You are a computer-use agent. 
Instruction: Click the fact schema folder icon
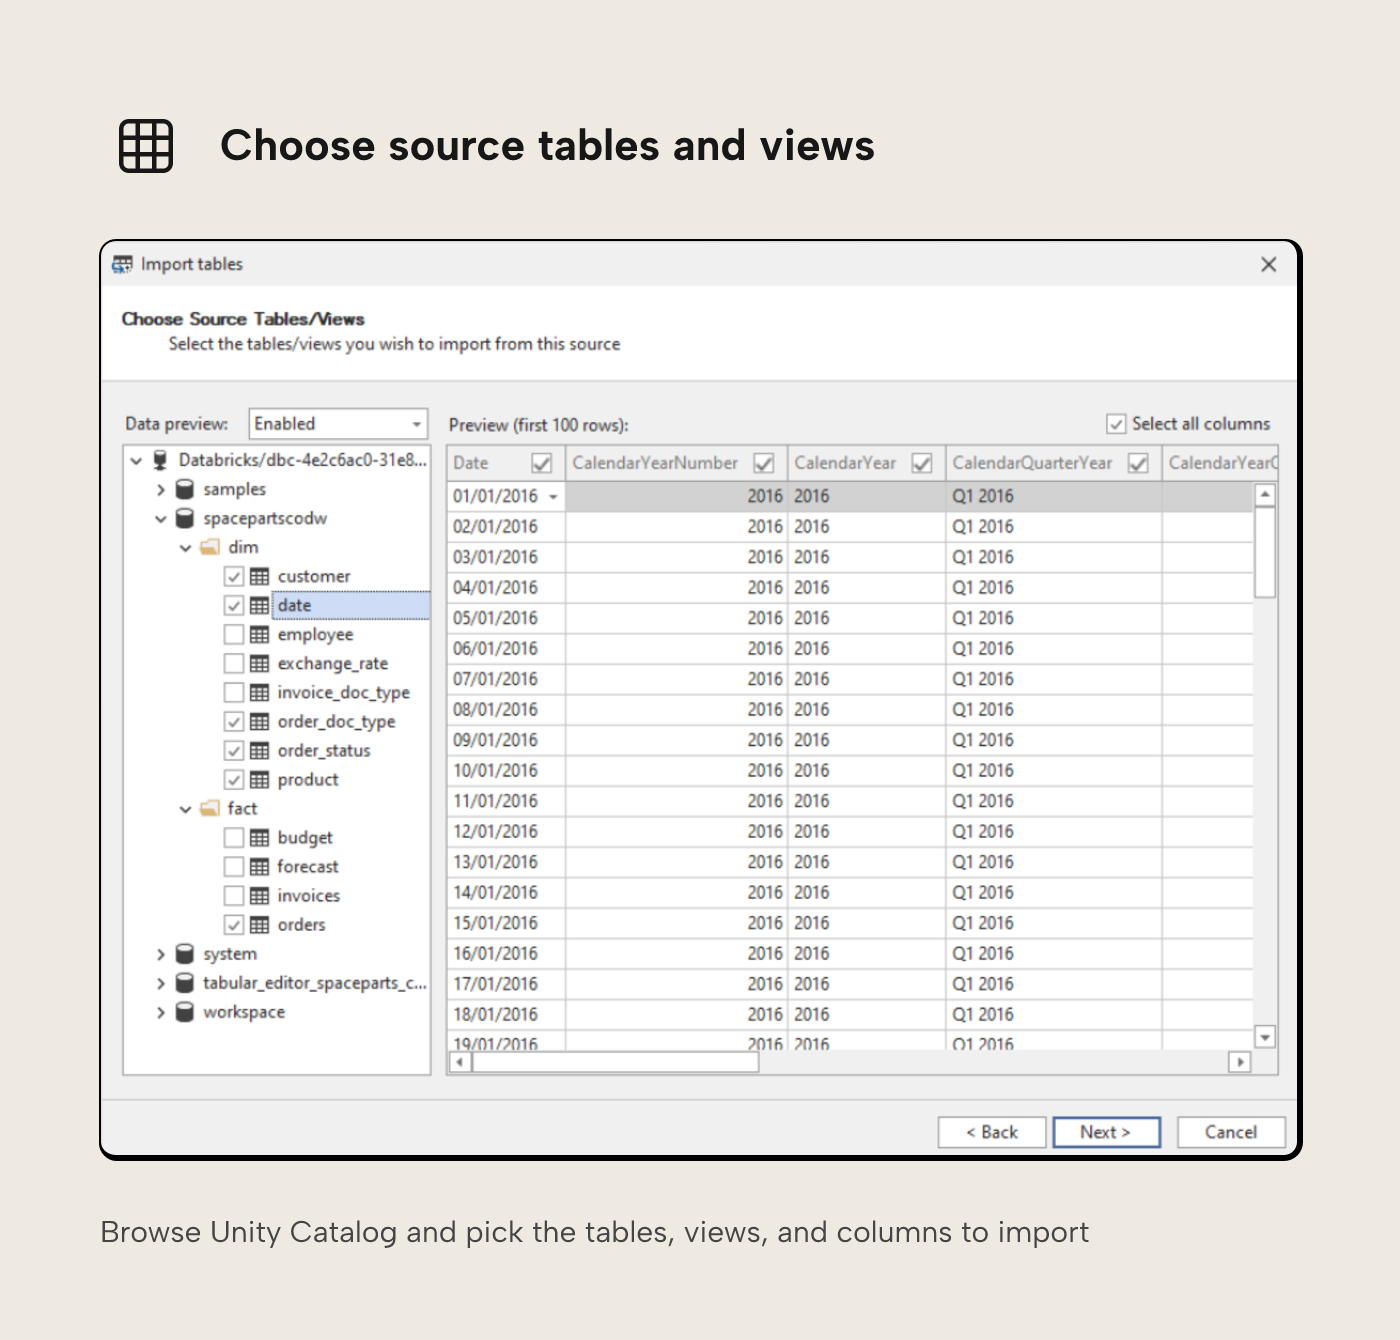pyautogui.click(x=210, y=808)
